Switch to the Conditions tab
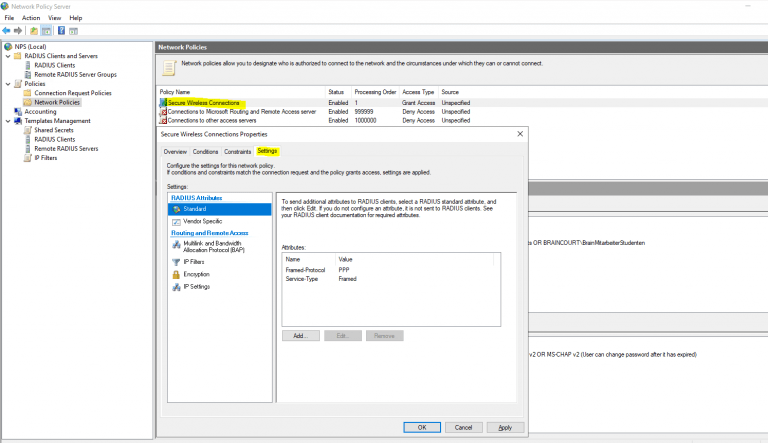The height and width of the screenshot is (443, 768). 205,152
